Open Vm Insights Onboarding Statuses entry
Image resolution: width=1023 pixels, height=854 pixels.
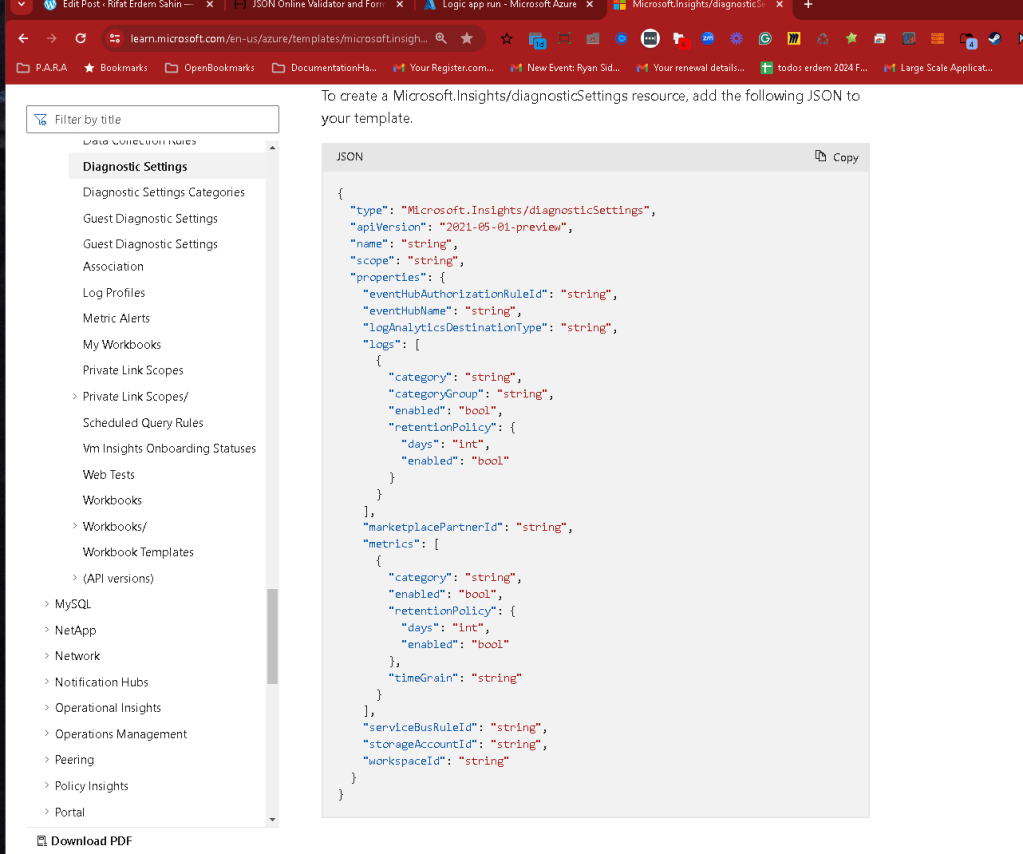tap(170, 448)
